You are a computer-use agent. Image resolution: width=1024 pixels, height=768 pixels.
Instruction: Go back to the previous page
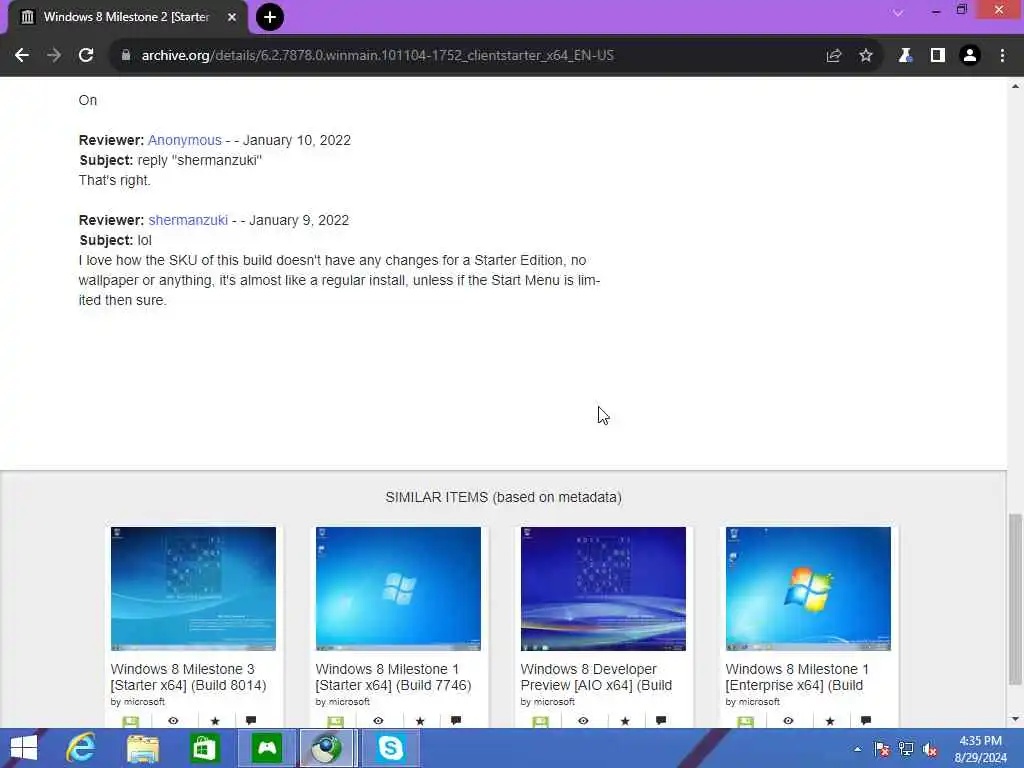tap(22, 56)
